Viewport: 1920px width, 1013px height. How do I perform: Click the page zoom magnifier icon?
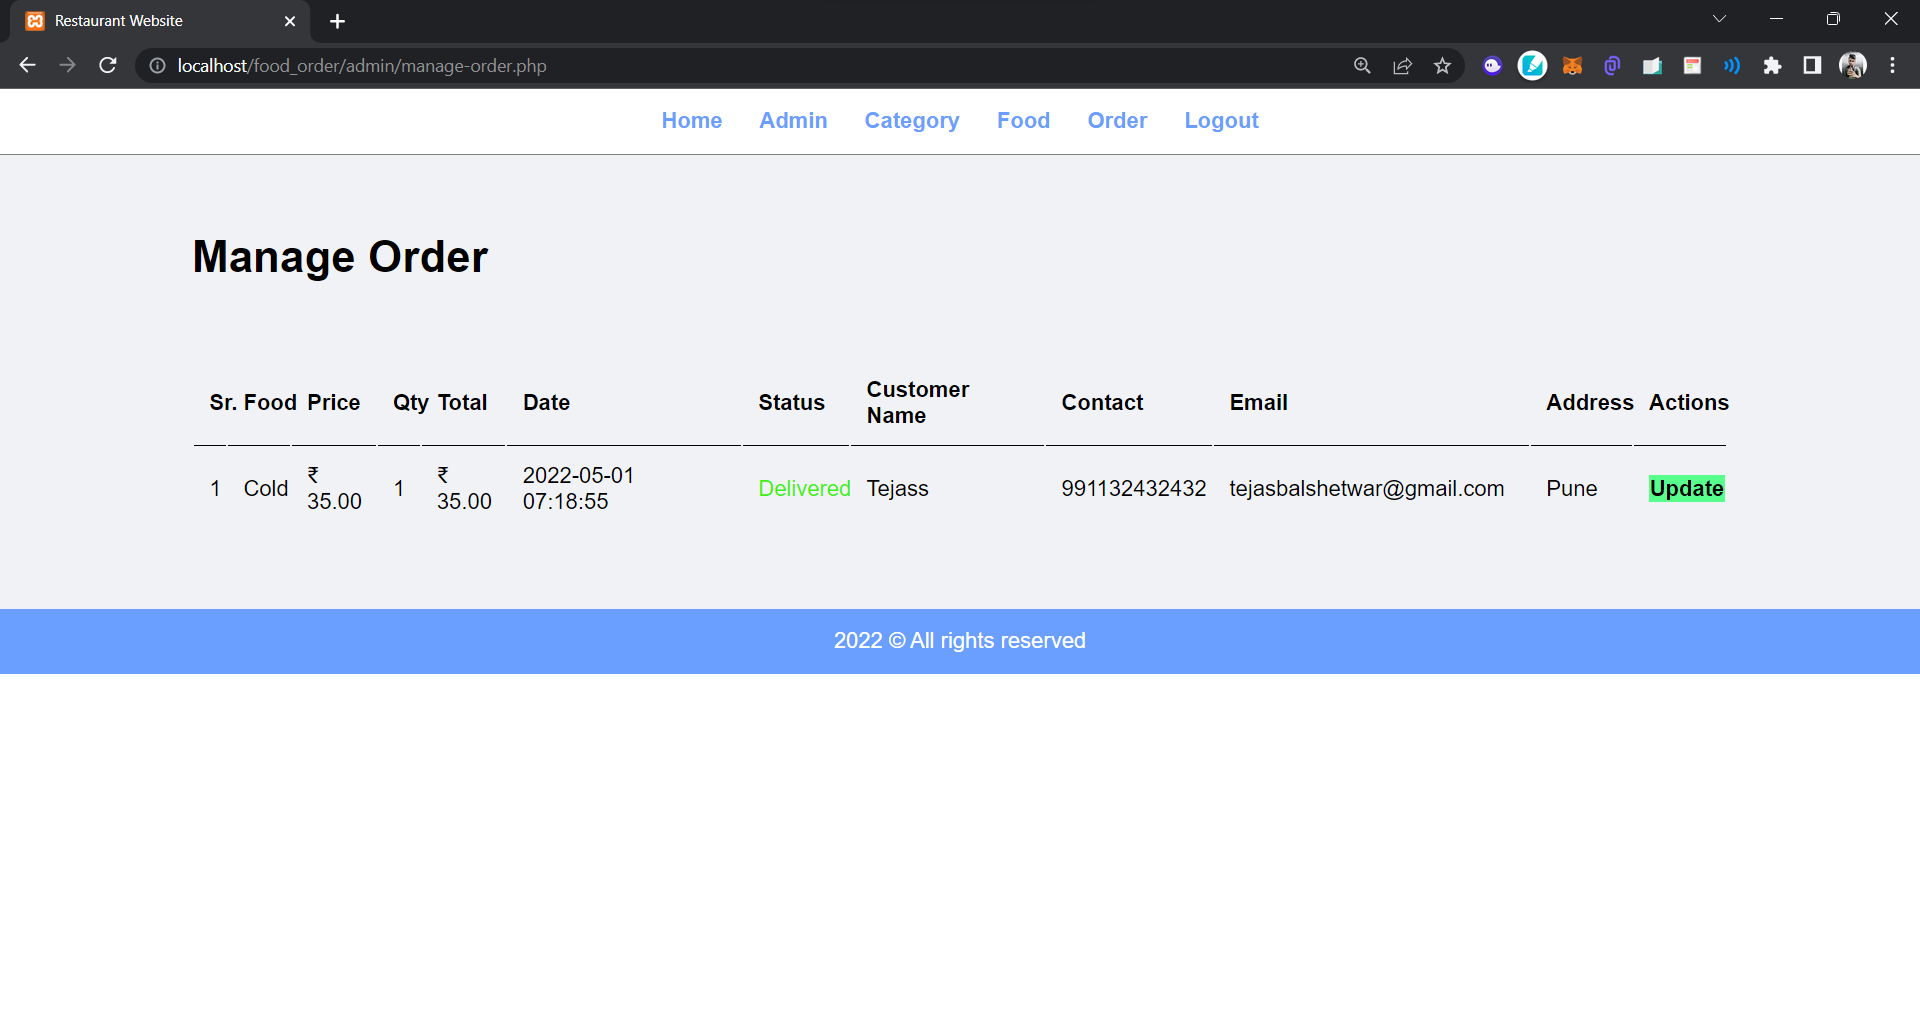pyautogui.click(x=1362, y=66)
